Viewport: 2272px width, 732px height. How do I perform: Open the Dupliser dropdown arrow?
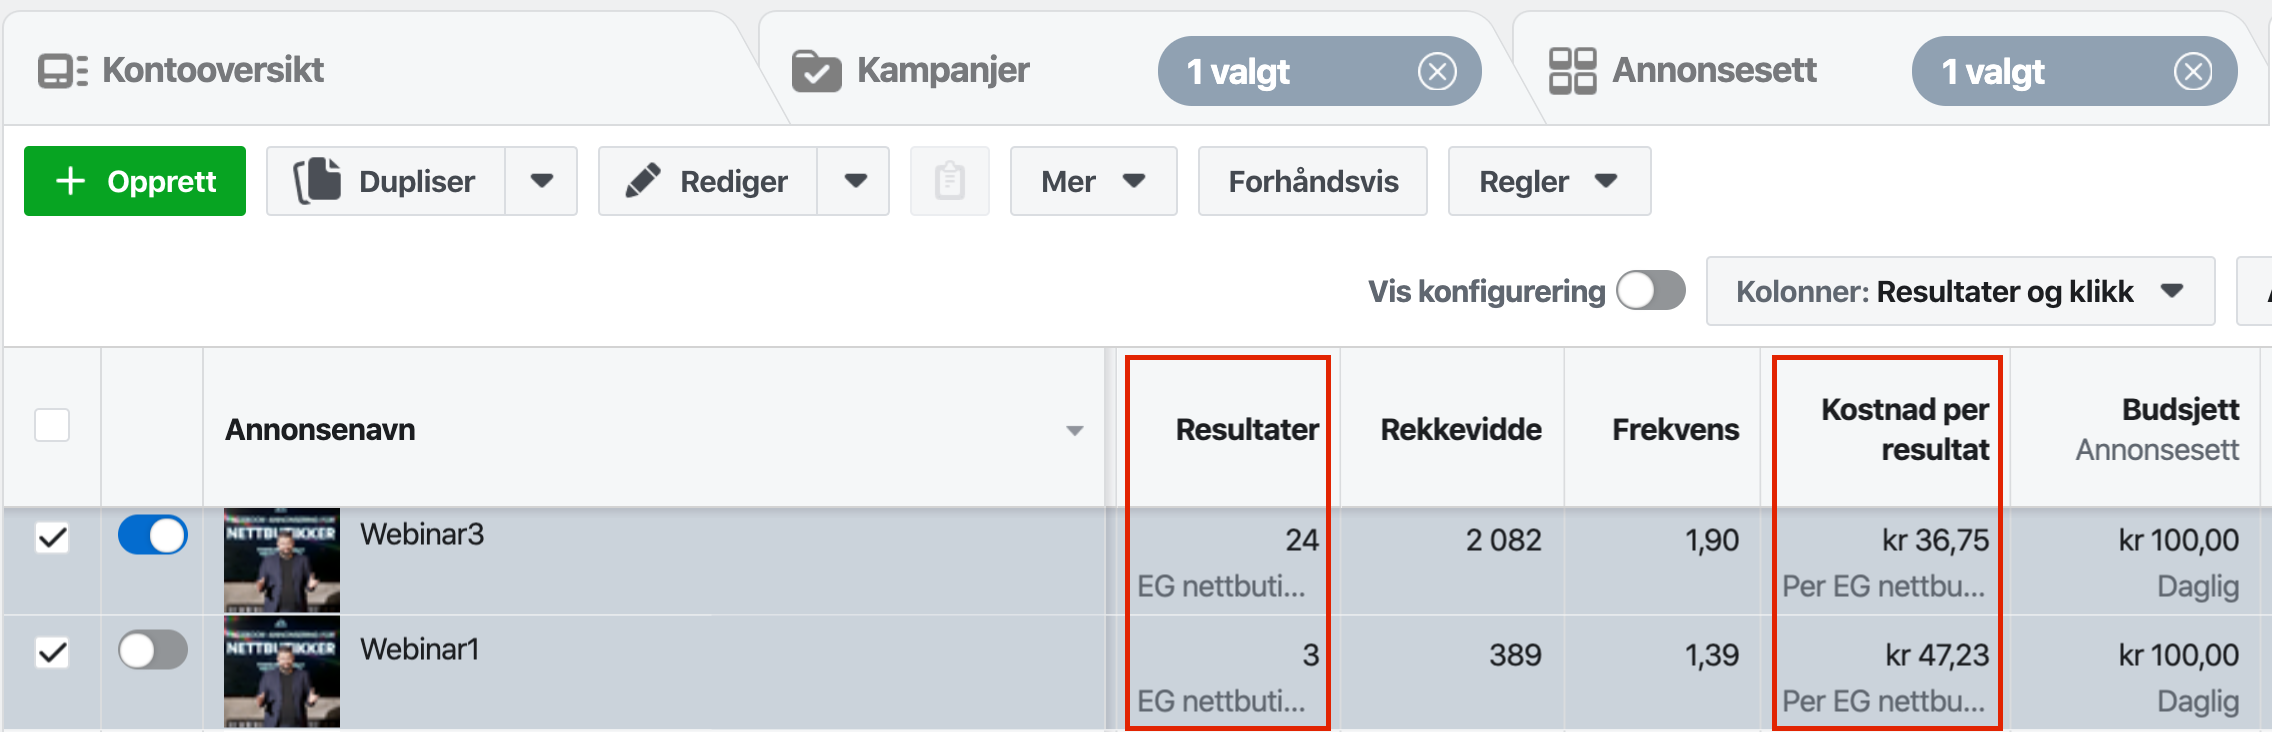point(541,181)
